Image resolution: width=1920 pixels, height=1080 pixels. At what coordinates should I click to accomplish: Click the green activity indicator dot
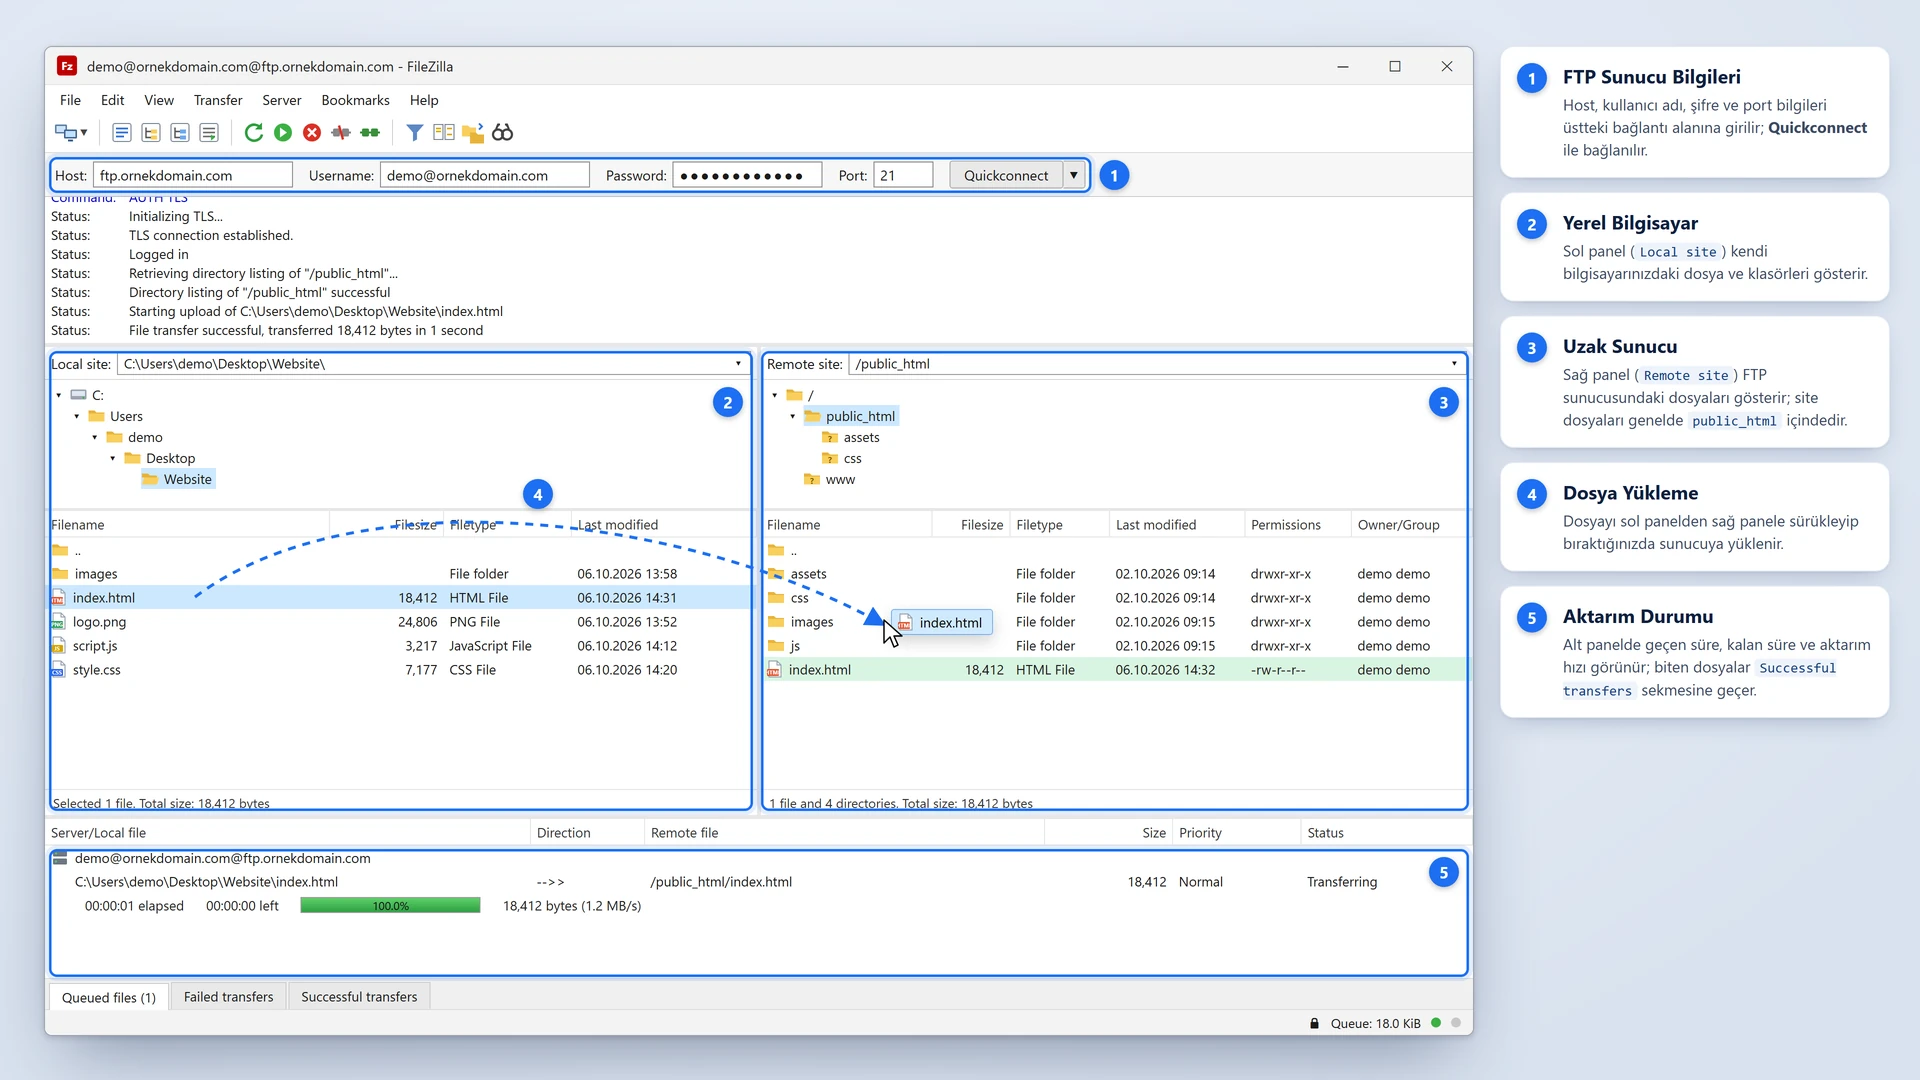point(1436,1023)
